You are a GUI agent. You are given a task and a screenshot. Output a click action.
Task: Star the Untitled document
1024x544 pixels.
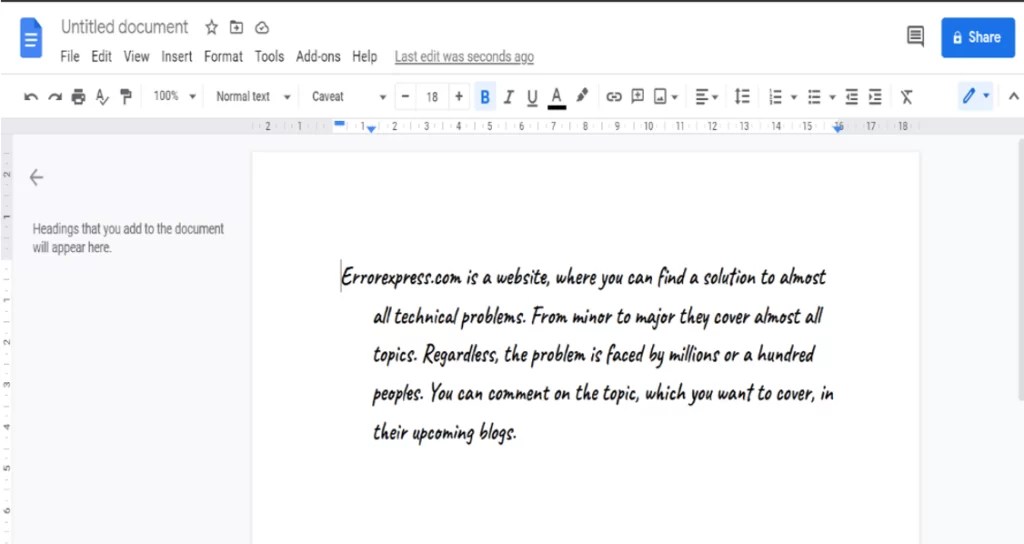pos(211,27)
